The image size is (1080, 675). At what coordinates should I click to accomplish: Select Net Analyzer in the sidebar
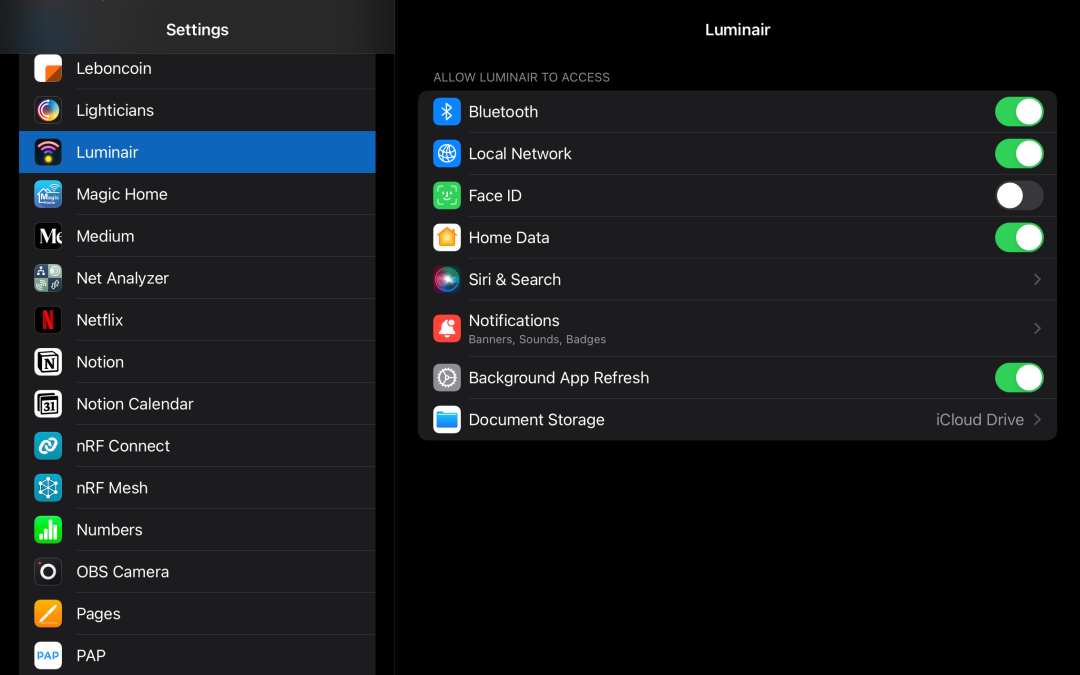[122, 278]
